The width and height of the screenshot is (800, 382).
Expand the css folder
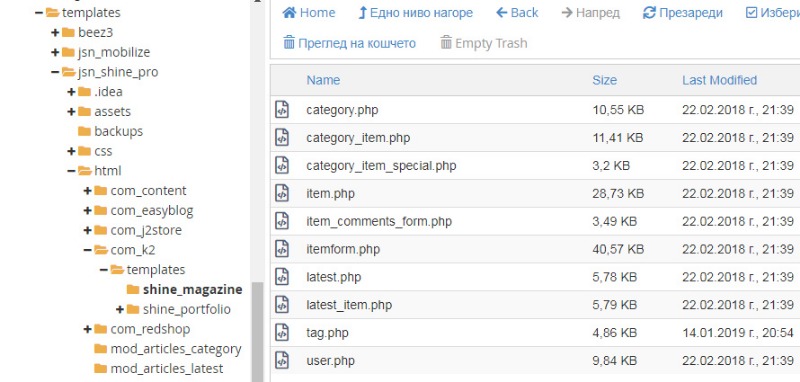71,151
